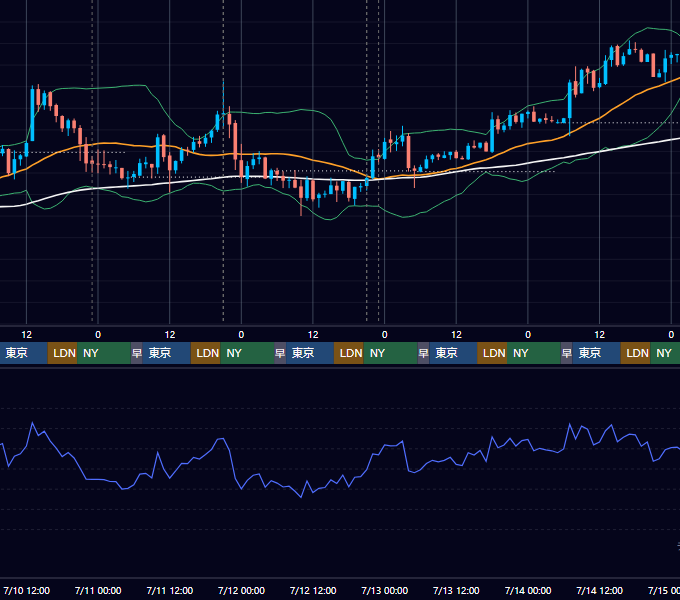Screen dimensions: 680x600
Task: Select the 東京 session block for 7/14
Action: (596, 353)
